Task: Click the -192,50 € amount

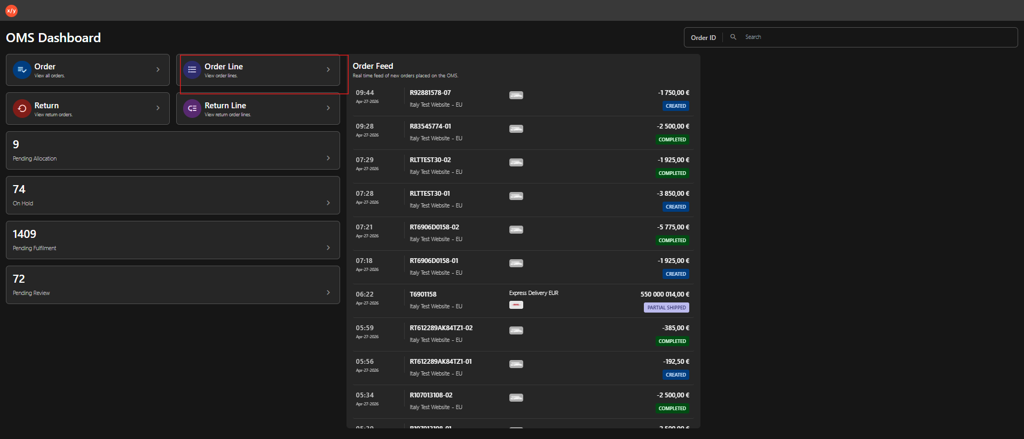Action: point(677,361)
